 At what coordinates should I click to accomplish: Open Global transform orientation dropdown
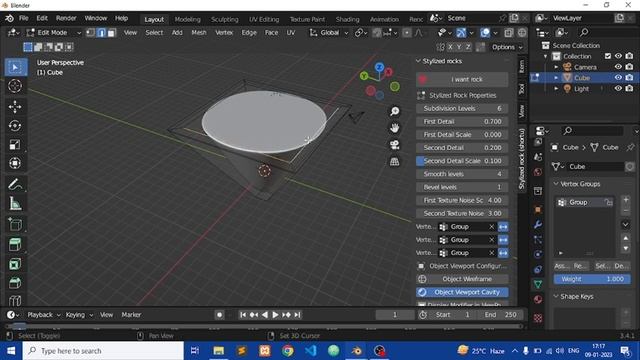[x=329, y=33]
